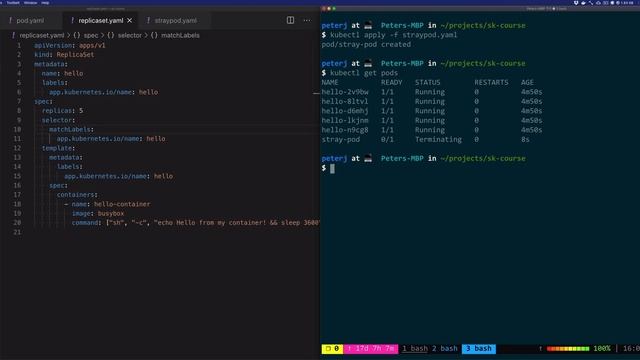Image resolution: width=640 pixels, height=360 pixels.
Task: Click 'matchLabels:' on line 10
Action: [x=71, y=129]
